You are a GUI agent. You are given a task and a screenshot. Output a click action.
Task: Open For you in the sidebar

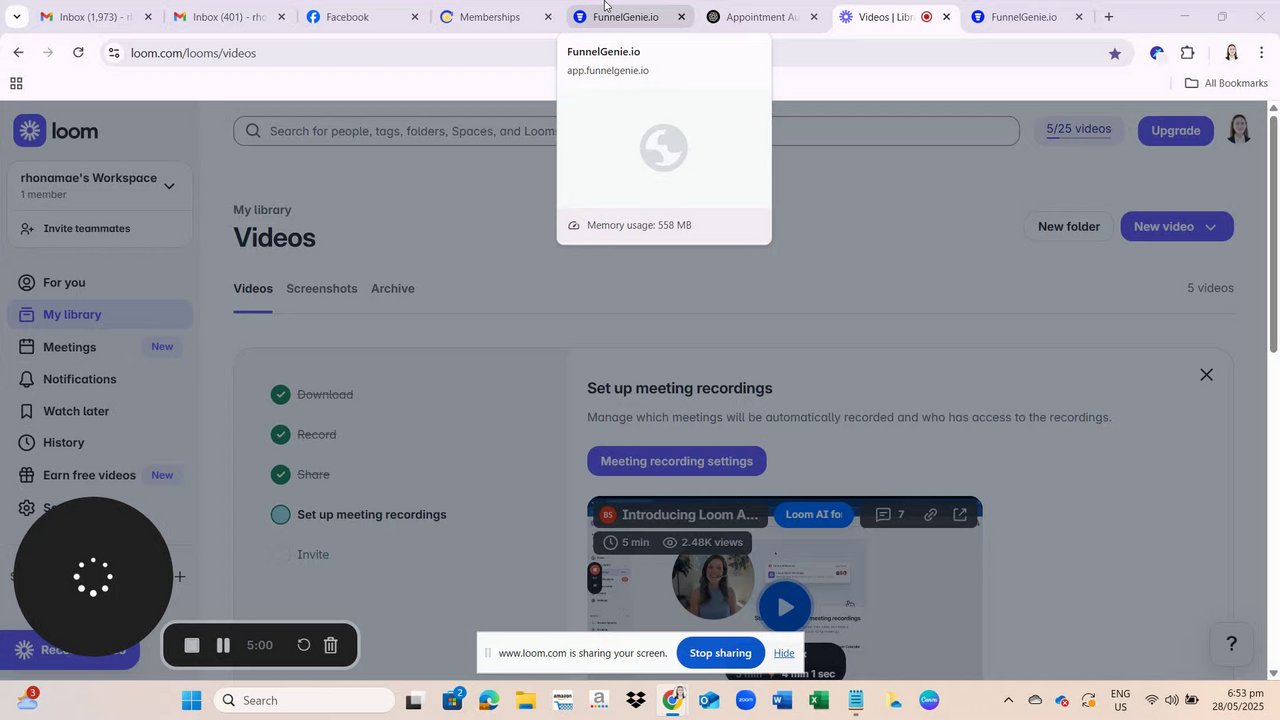(x=100, y=283)
